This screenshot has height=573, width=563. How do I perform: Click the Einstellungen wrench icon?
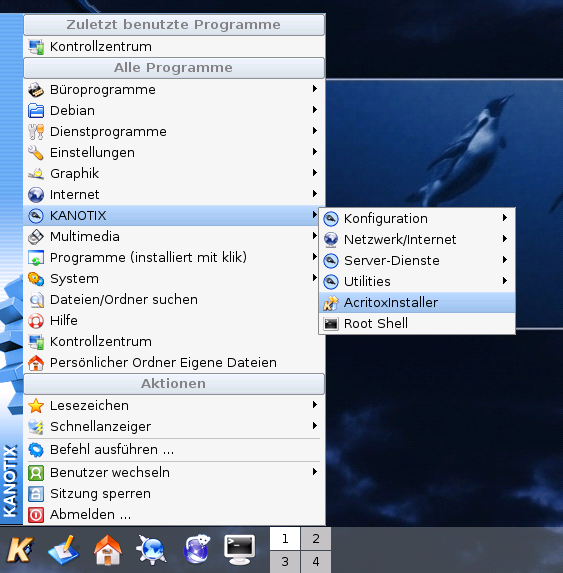[x=36, y=153]
